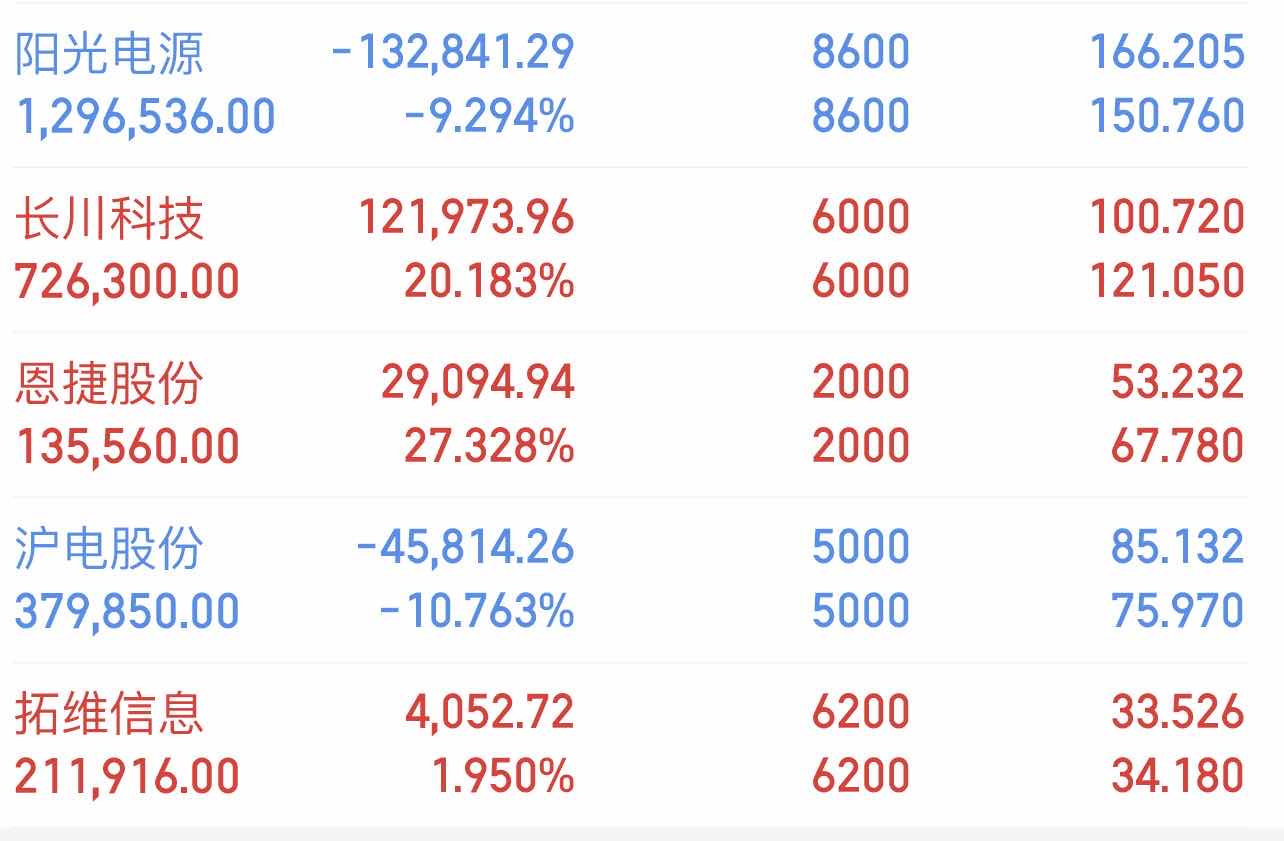Image resolution: width=1284 pixels, height=841 pixels.
Task: Click 沪电股份 market value 379,850.00
Action: [127, 611]
